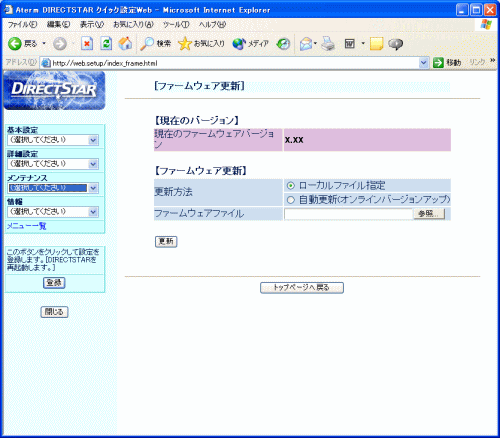Click the ファームウェアファイル label cell
The height and width of the screenshot is (438, 500).
click(x=218, y=214)
